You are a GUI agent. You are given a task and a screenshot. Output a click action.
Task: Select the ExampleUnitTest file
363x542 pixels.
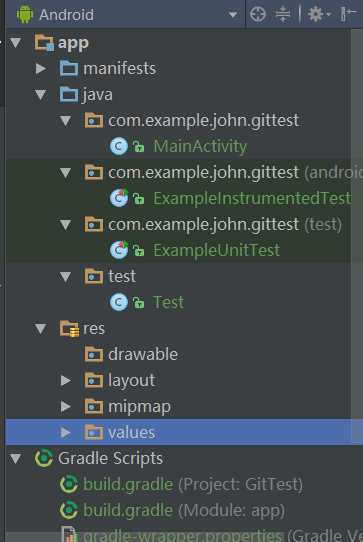pos(216,250)
